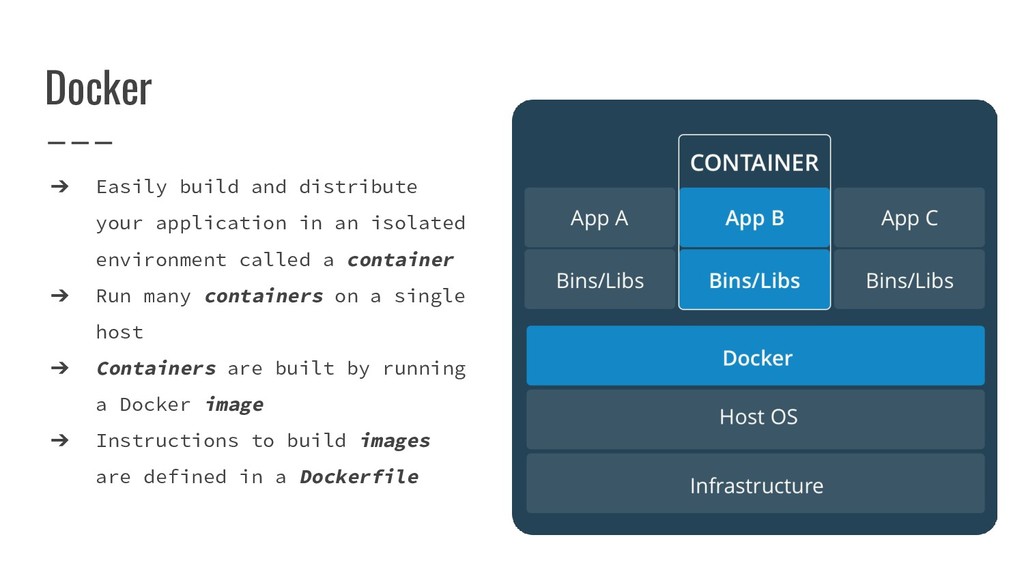Click the Docker slide title
Viewport: 1024px width, 576px height.
click(99, 88)
